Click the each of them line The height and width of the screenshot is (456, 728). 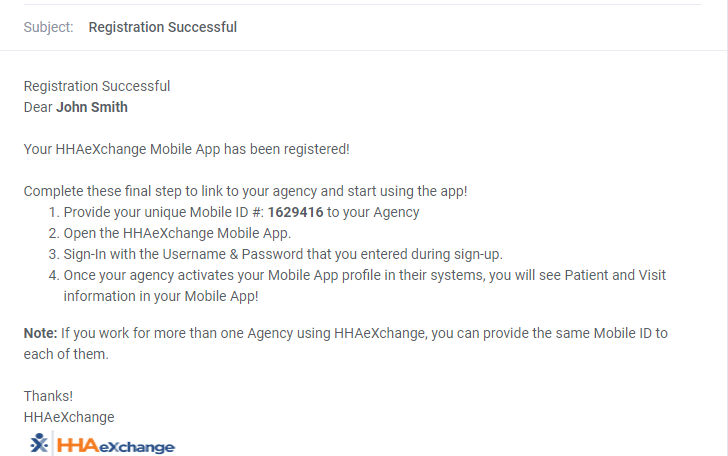[65, 353]
